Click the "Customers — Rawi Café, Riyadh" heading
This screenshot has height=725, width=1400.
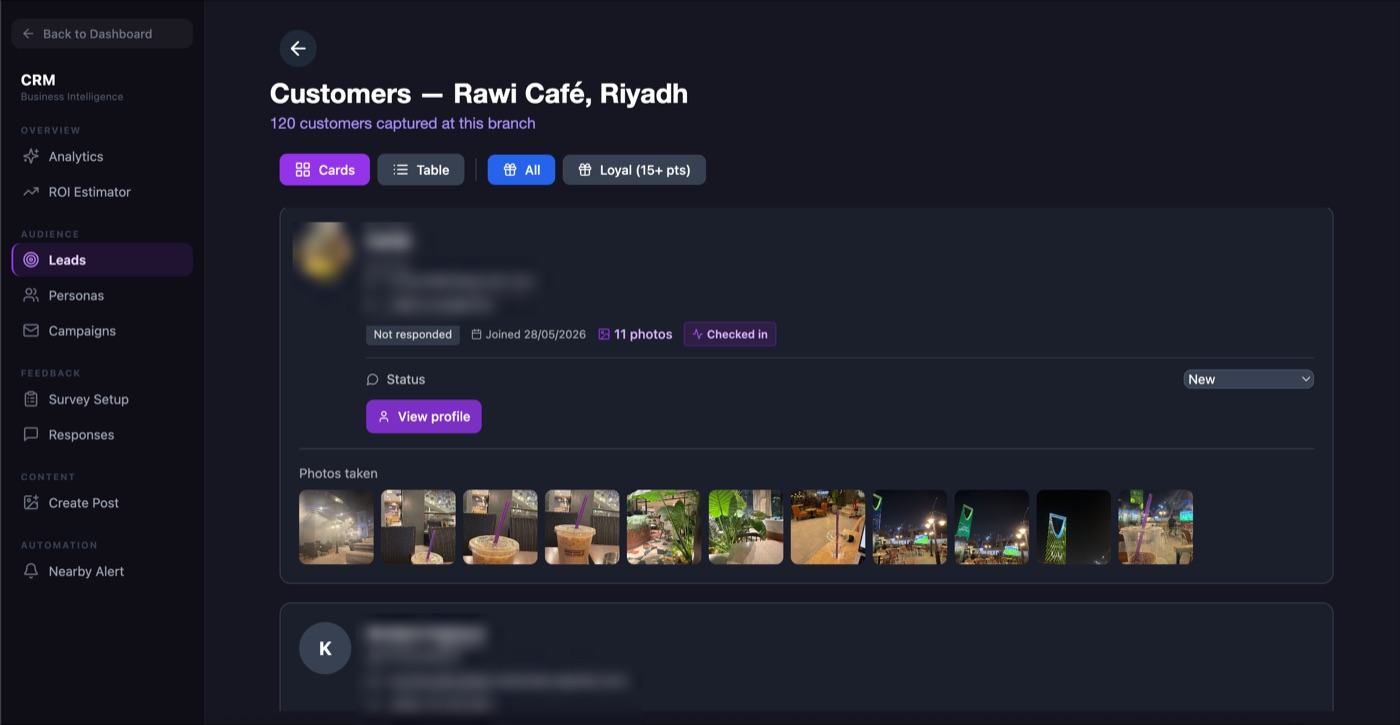[x=479, y=94]
